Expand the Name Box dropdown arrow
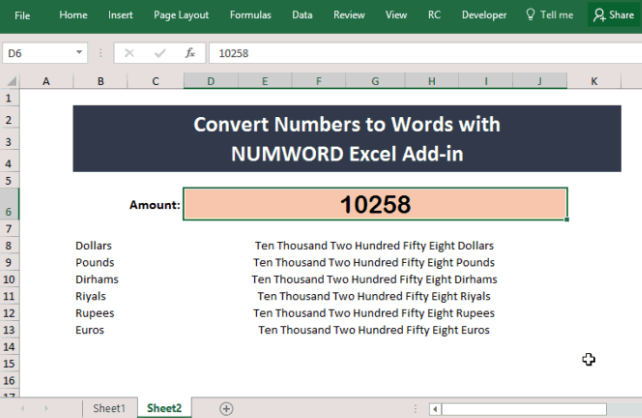Image resolution: width=642 pixels, height=418 pixels. click(x=79, y=52)
